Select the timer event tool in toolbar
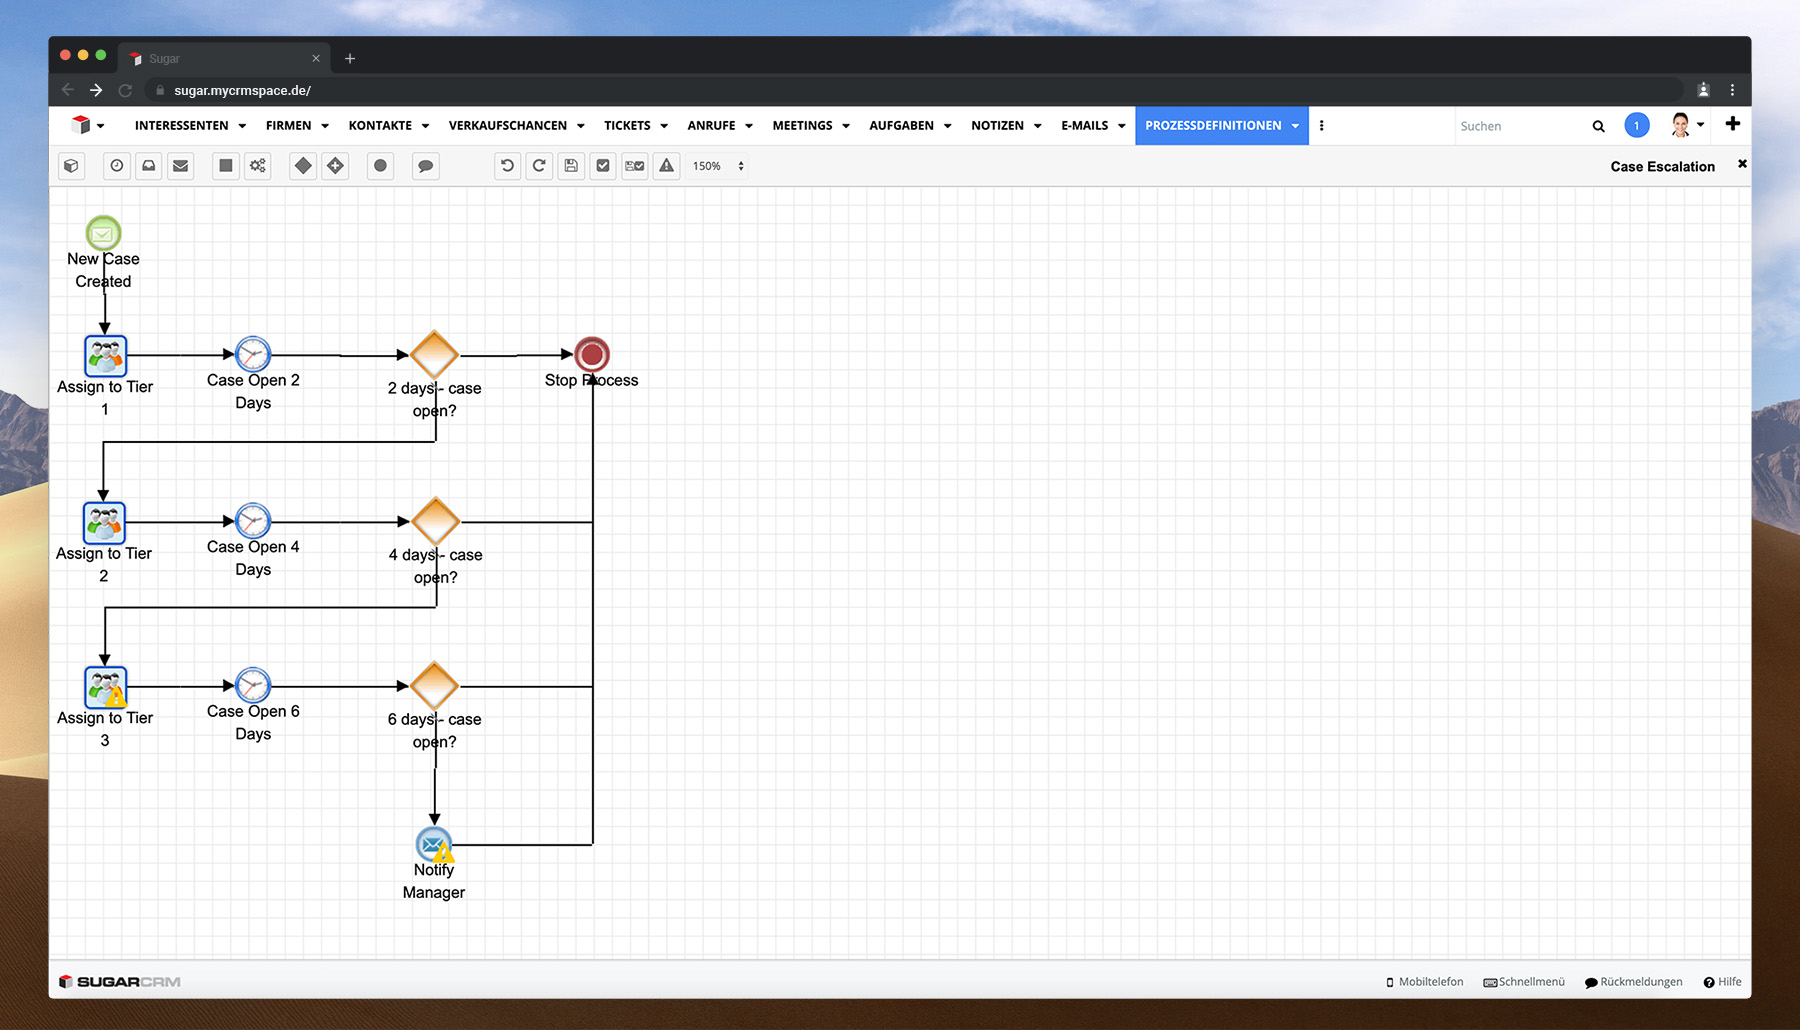Screen dimensions: 1800x1030 point(117,166)
